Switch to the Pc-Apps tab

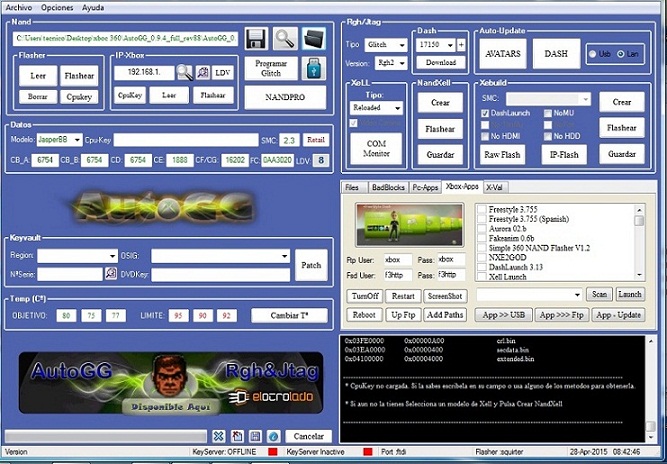(x=425, y=187)
